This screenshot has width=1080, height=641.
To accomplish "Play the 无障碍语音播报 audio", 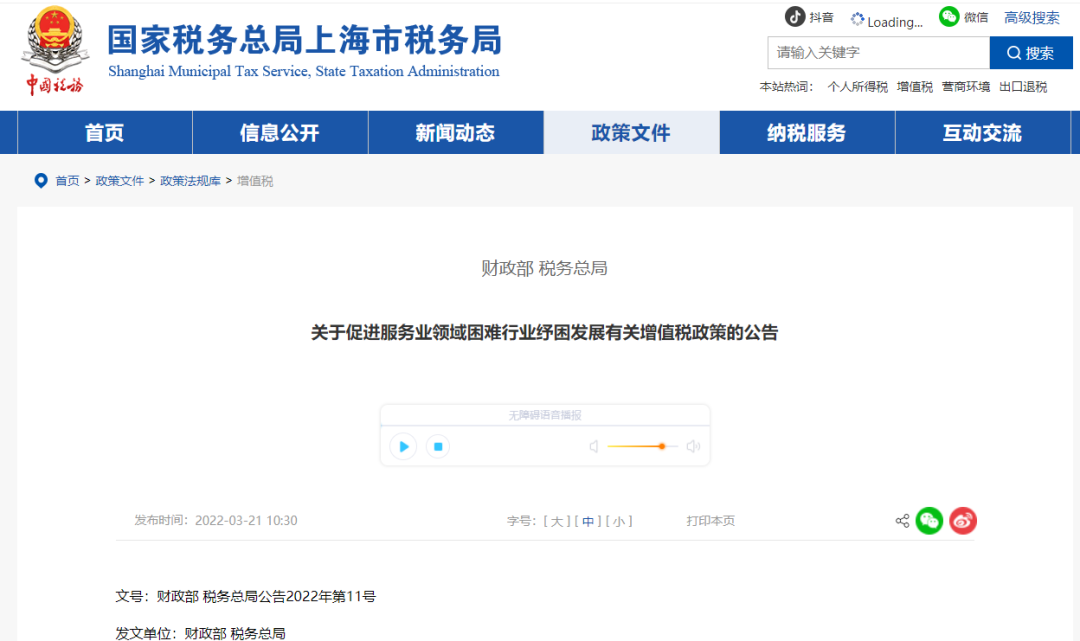I will (403, 446).
